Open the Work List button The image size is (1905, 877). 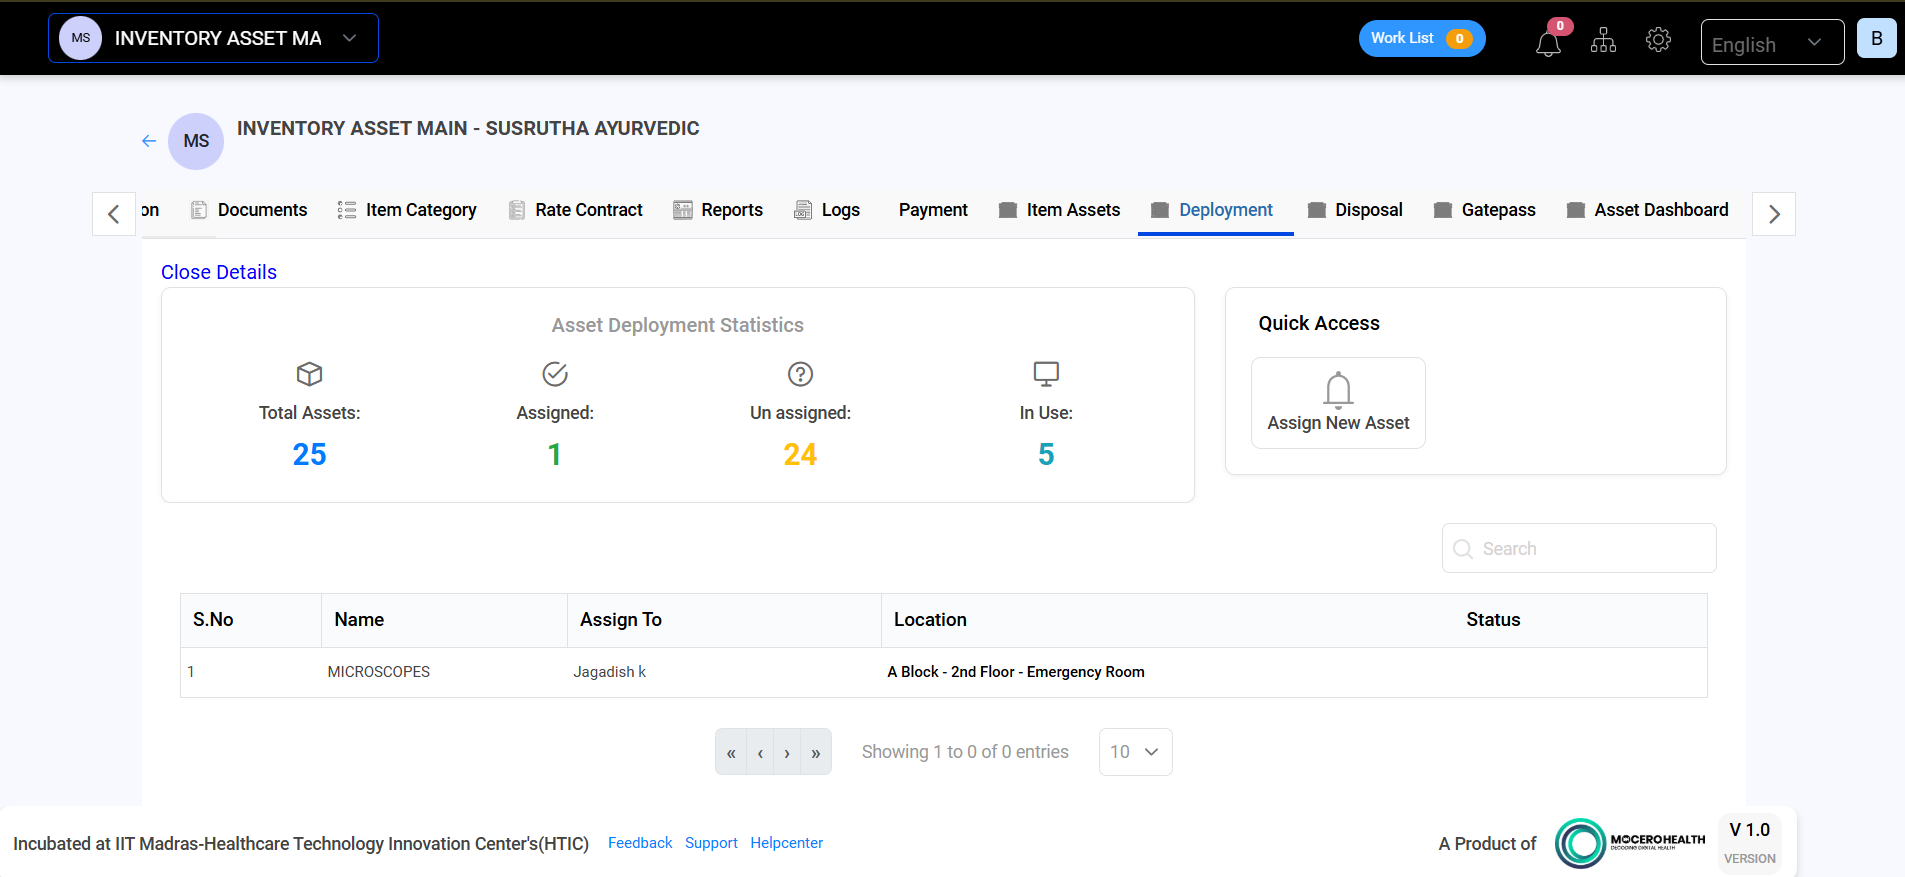[x=1421, y=39]
